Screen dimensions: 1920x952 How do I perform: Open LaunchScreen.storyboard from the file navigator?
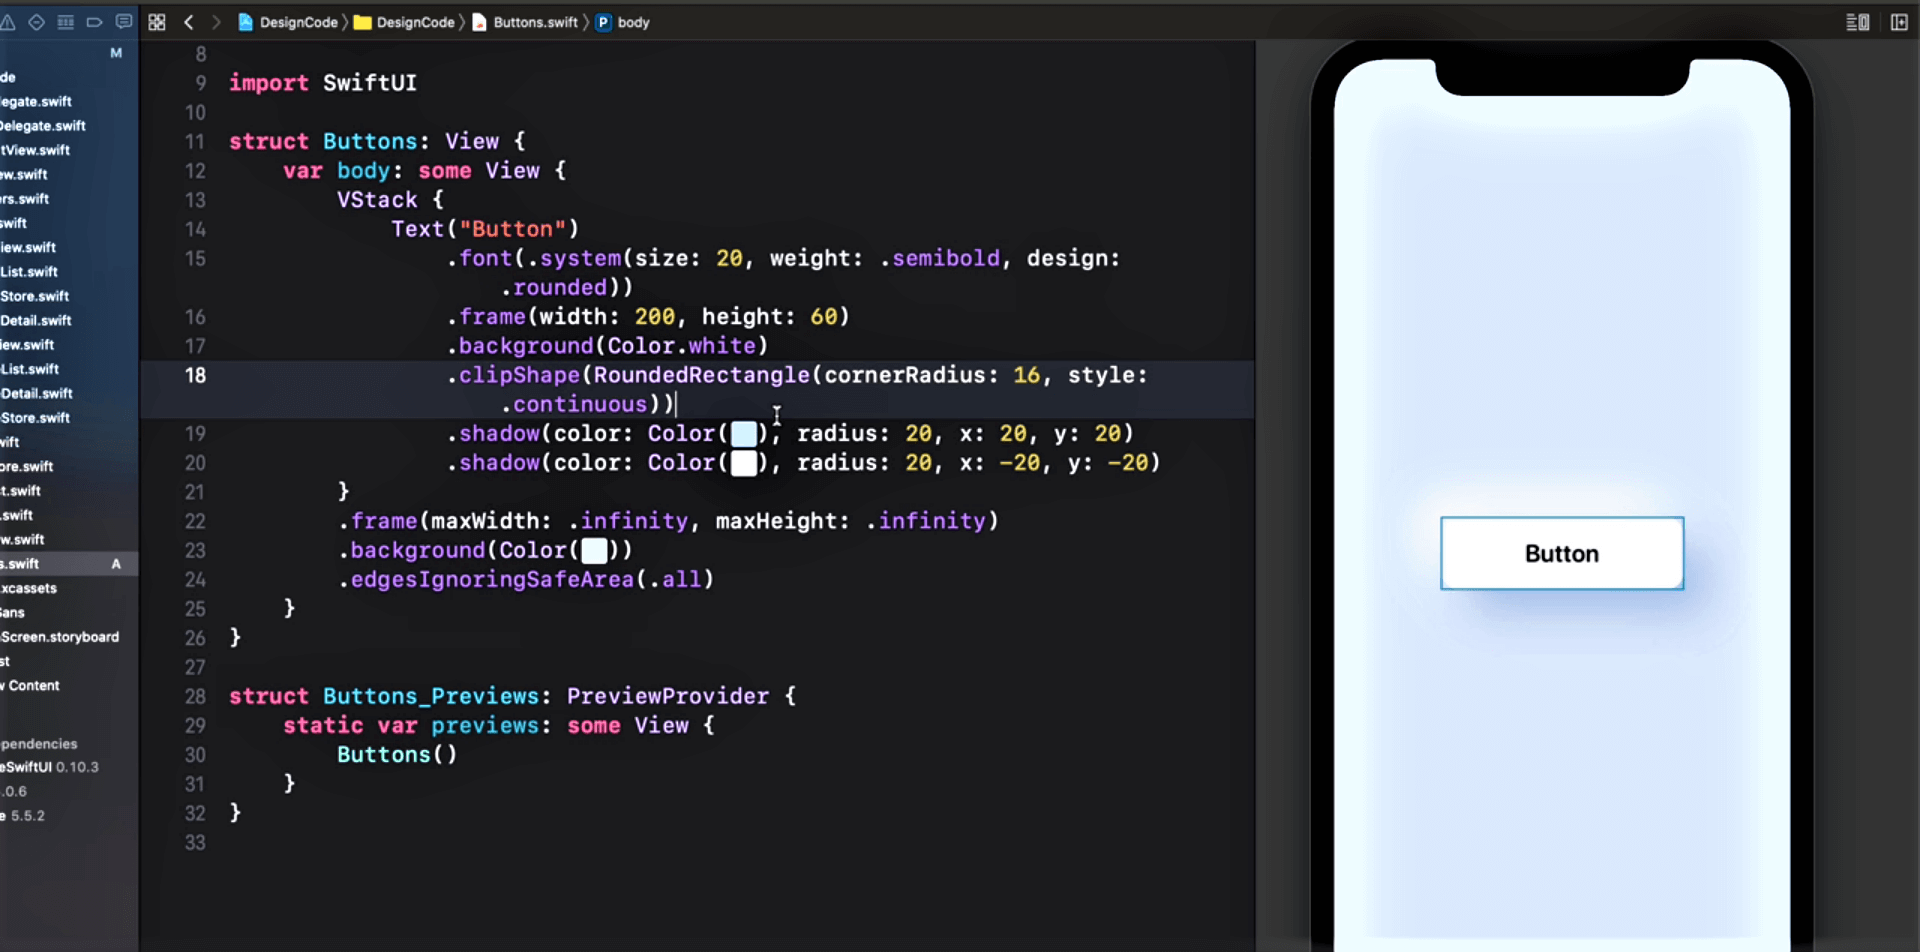pos(60,637)
